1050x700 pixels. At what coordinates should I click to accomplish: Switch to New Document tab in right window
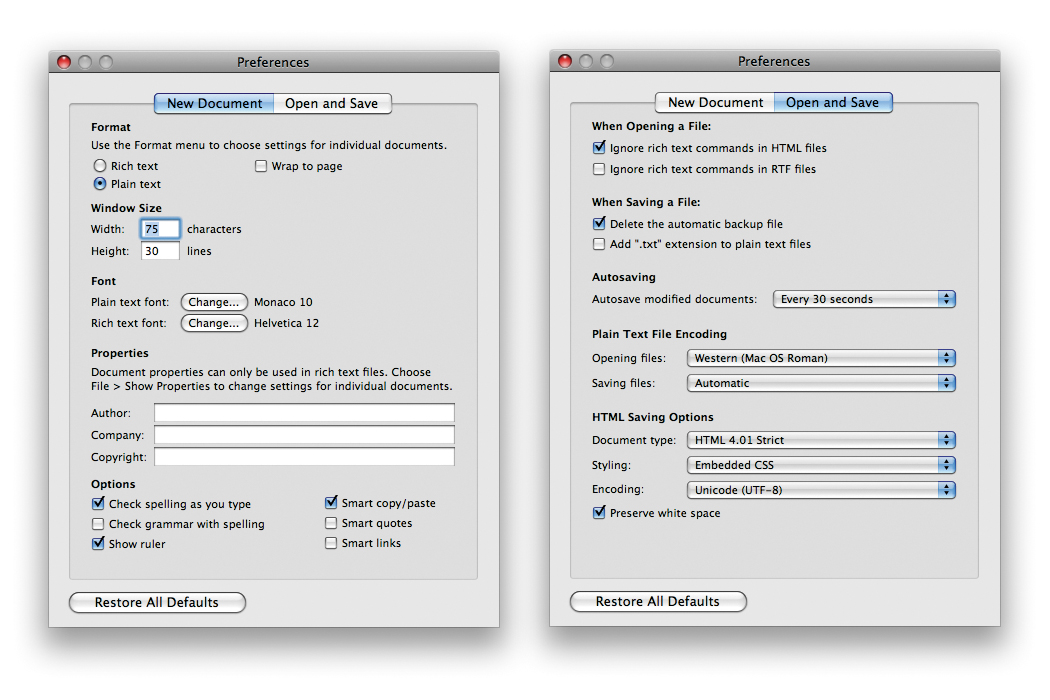(715, 102)
